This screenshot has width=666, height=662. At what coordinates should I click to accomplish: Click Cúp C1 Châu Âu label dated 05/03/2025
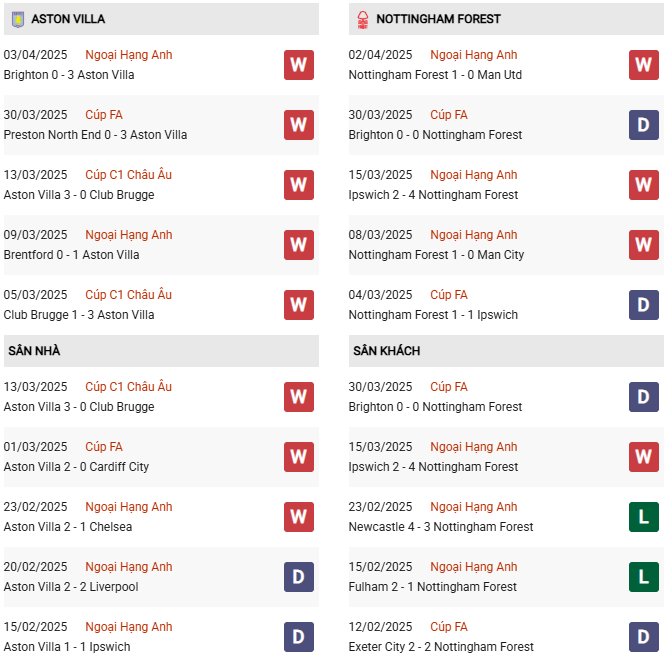pyautogui.click(x=128, y=295)
